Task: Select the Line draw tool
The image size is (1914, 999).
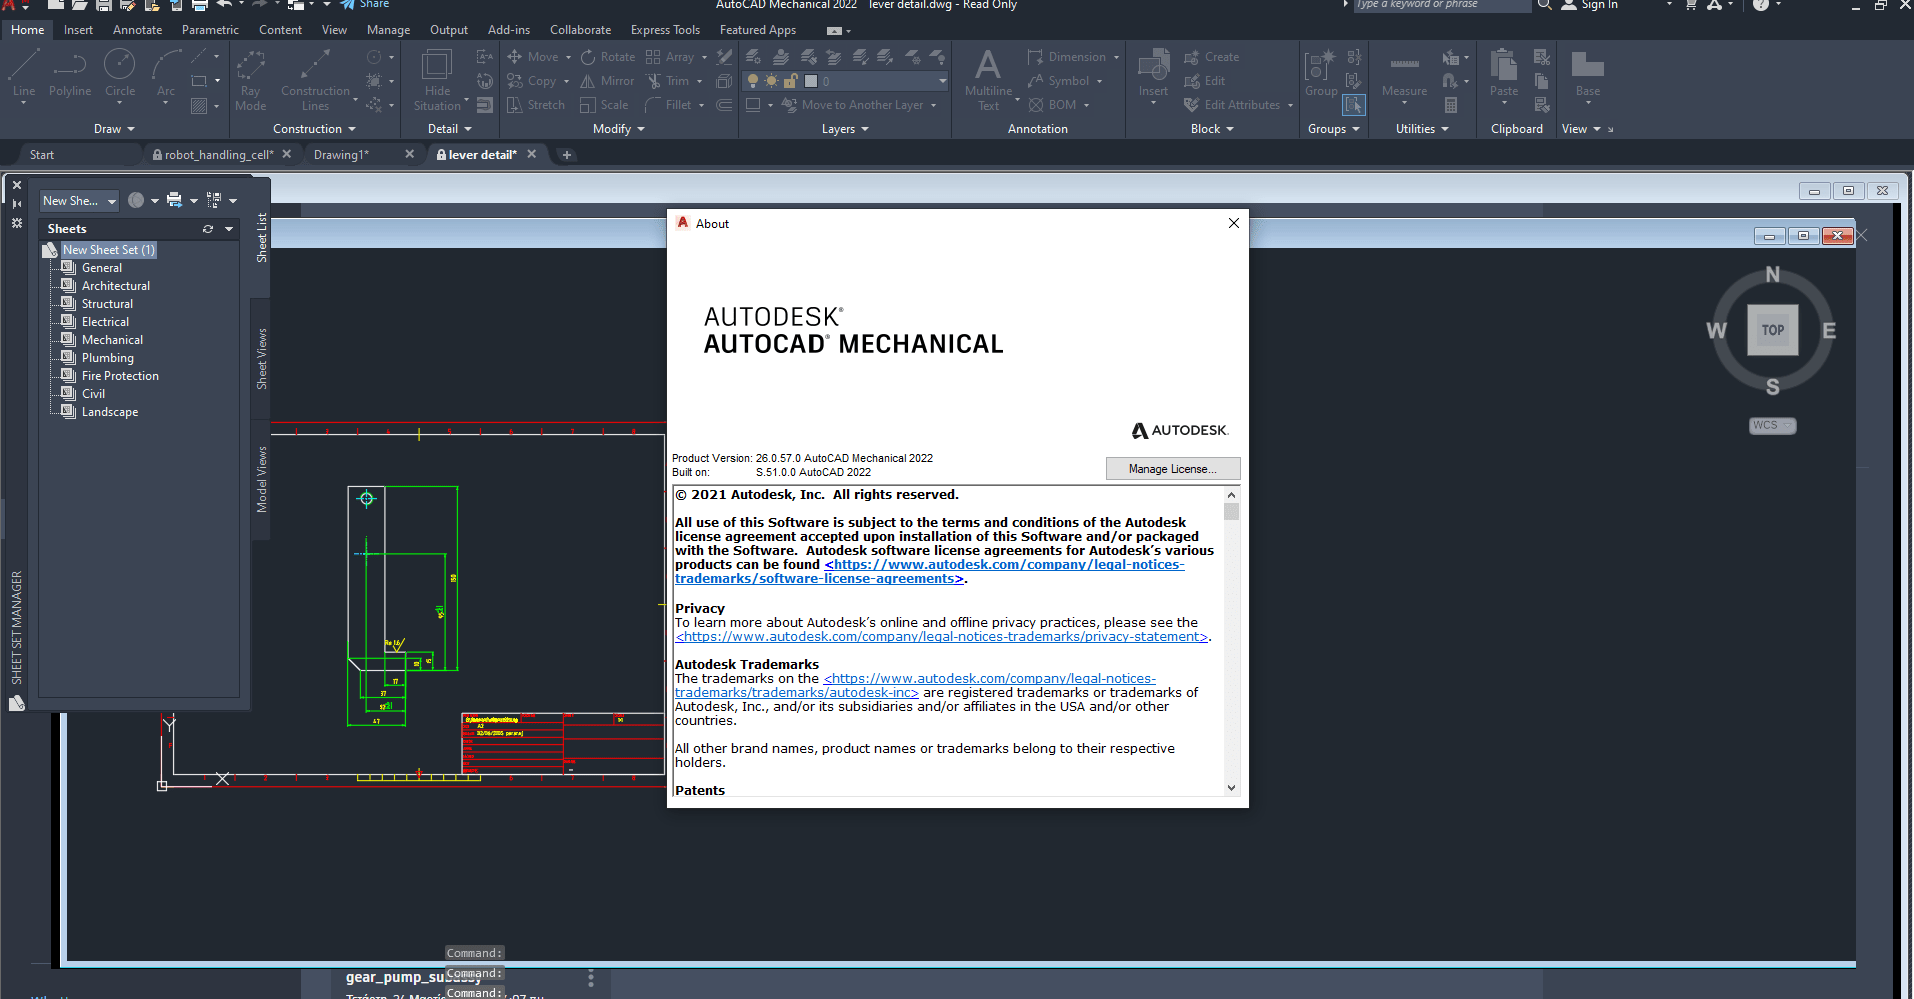Action: [x=24, y=74]
